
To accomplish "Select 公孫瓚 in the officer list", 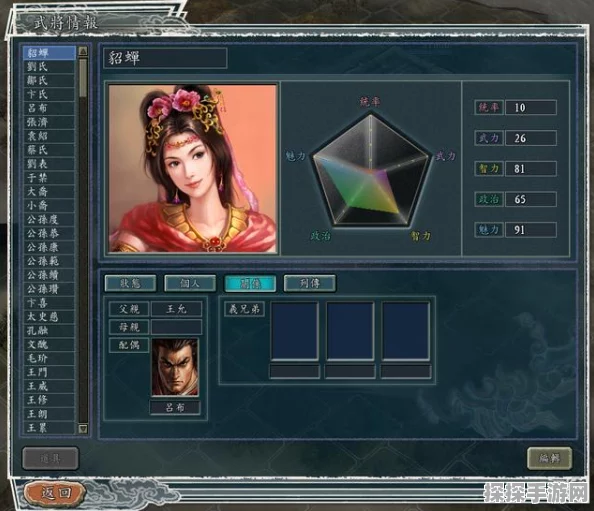I will click(x=49, y=289).
